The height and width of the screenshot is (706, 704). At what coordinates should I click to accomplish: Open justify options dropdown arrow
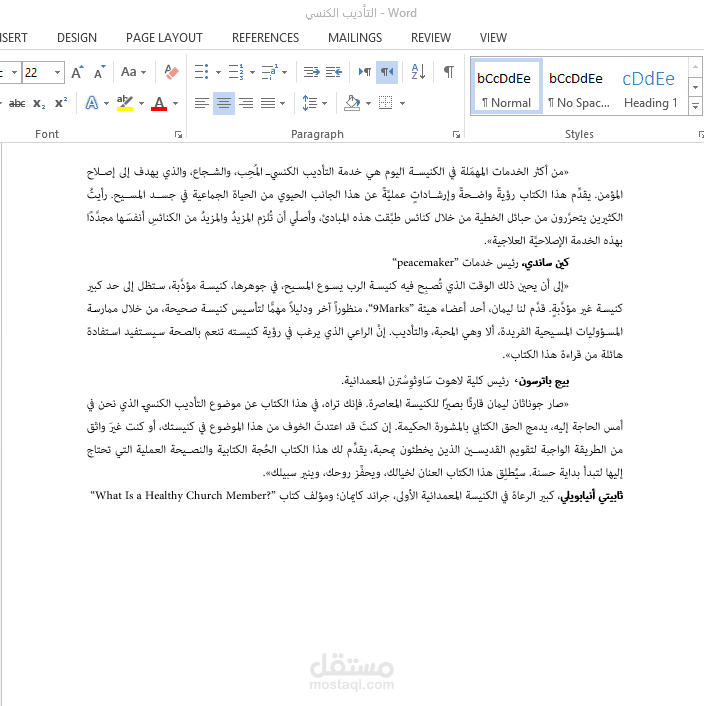[282, 104]
